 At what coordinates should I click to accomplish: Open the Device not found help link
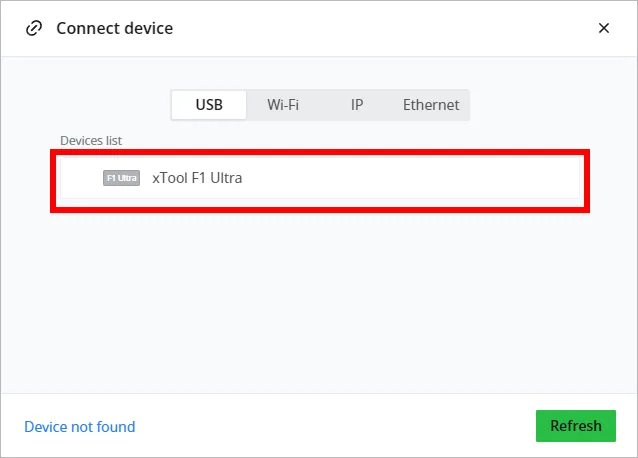pyautogui.click(x=80, y=427)
